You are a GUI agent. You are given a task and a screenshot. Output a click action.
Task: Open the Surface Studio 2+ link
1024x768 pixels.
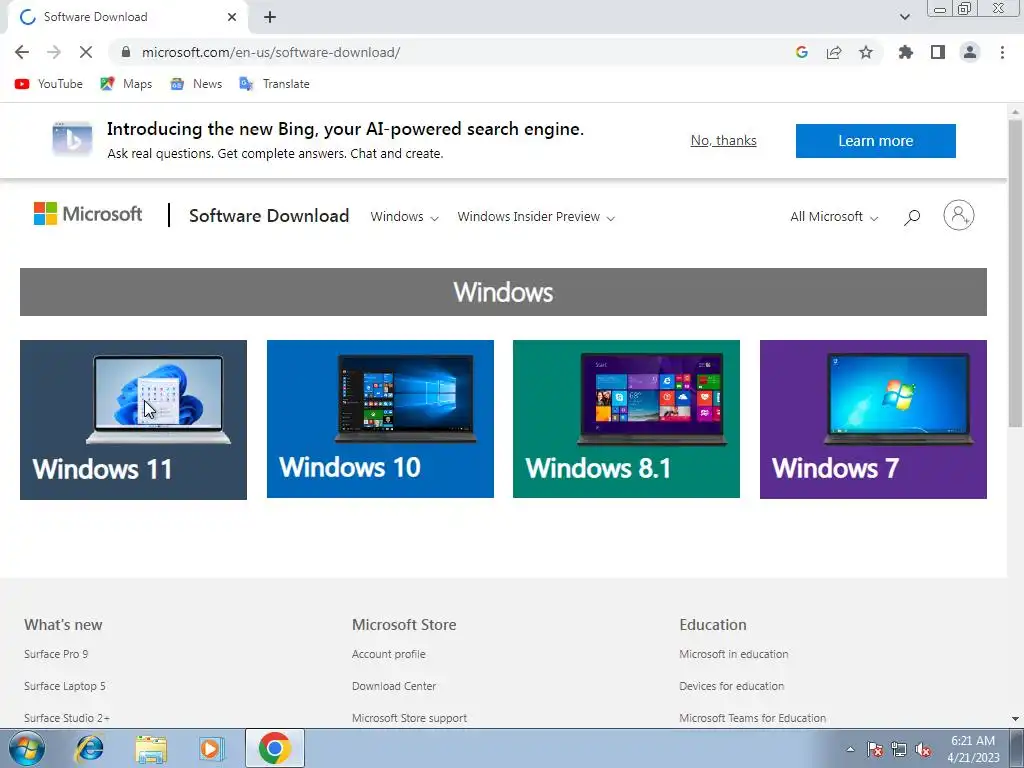coord(67,718)
